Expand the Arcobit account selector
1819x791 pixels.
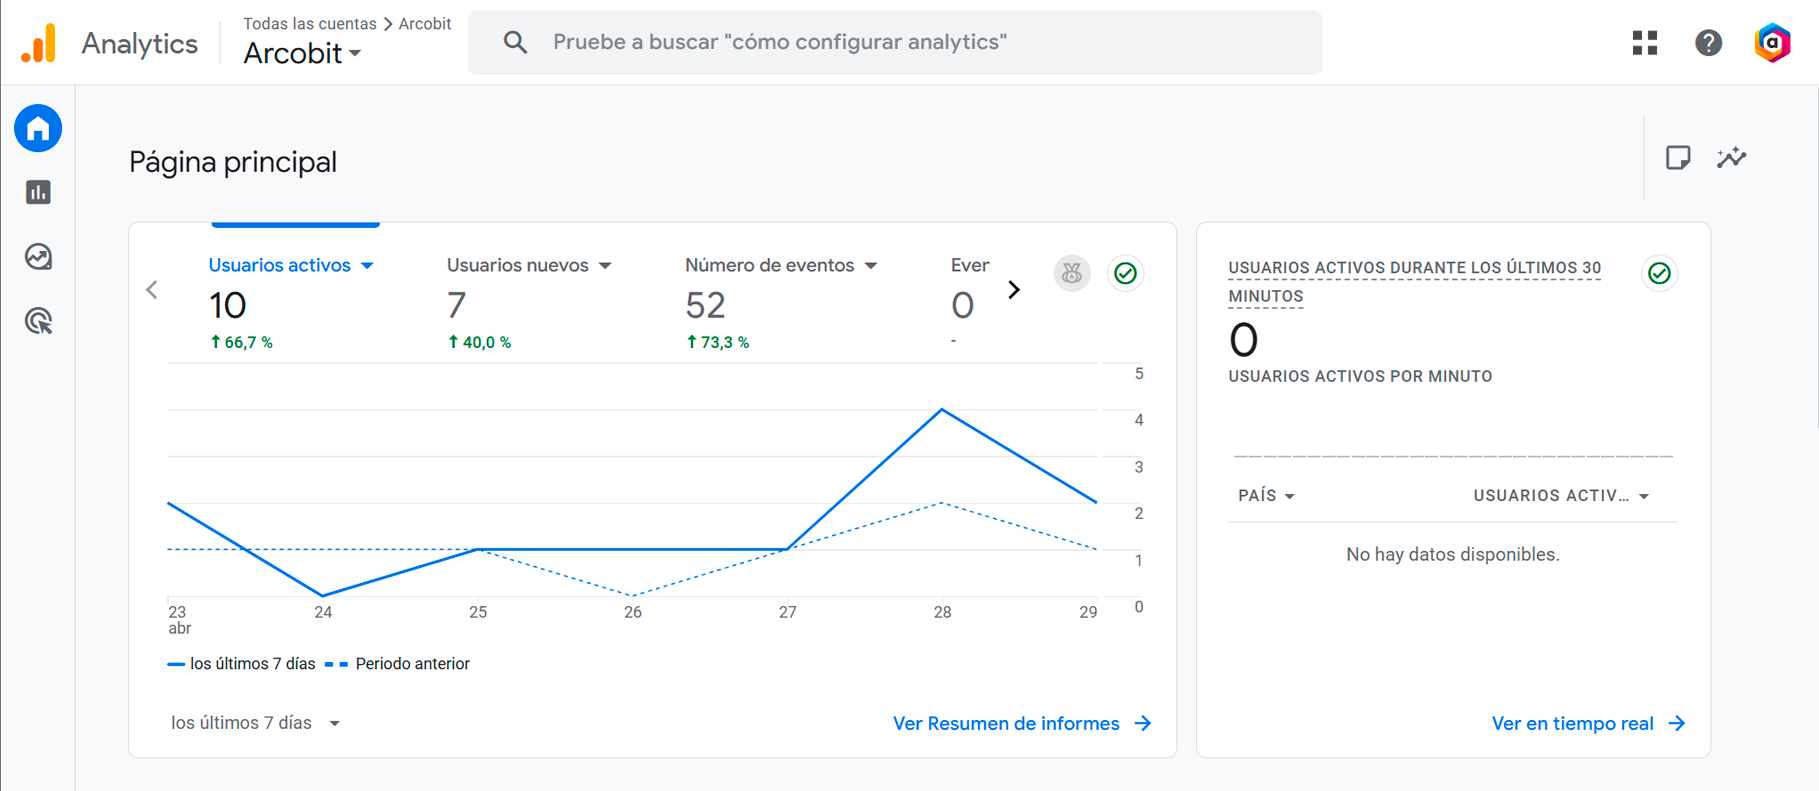(302, 54)
